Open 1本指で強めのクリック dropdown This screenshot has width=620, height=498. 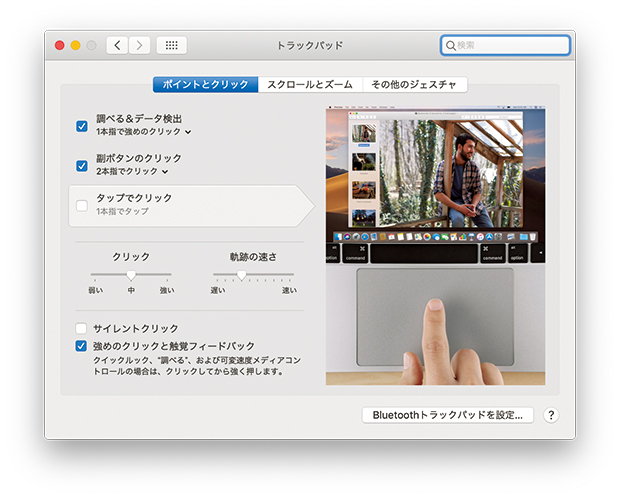pyautogui.click(x=144, y=132)
